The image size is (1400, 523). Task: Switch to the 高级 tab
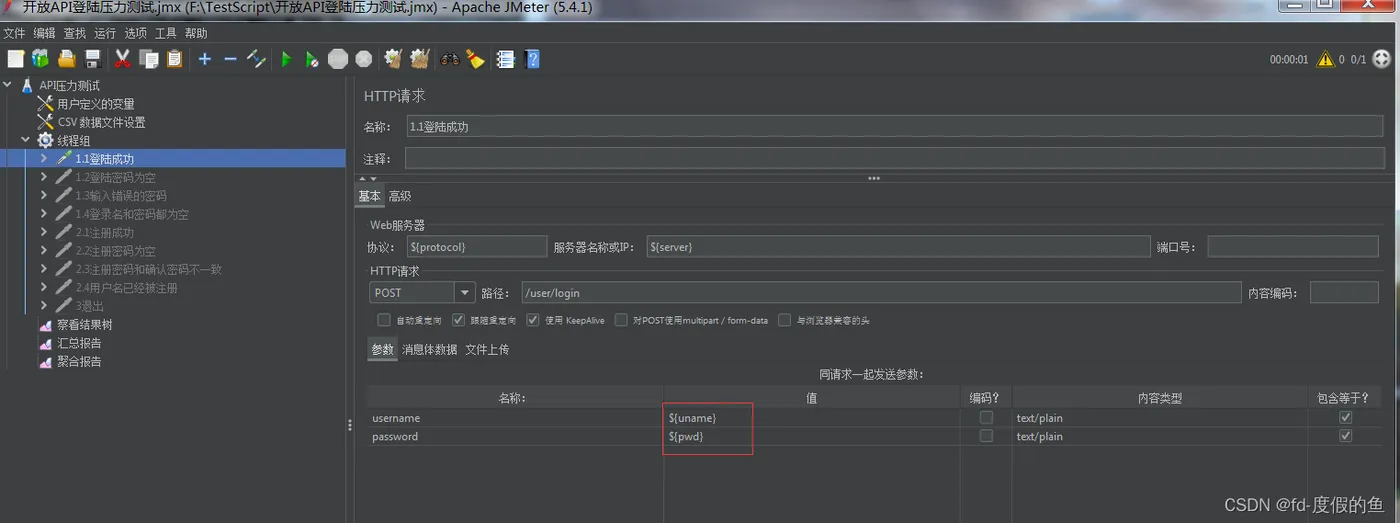[400, 196]
